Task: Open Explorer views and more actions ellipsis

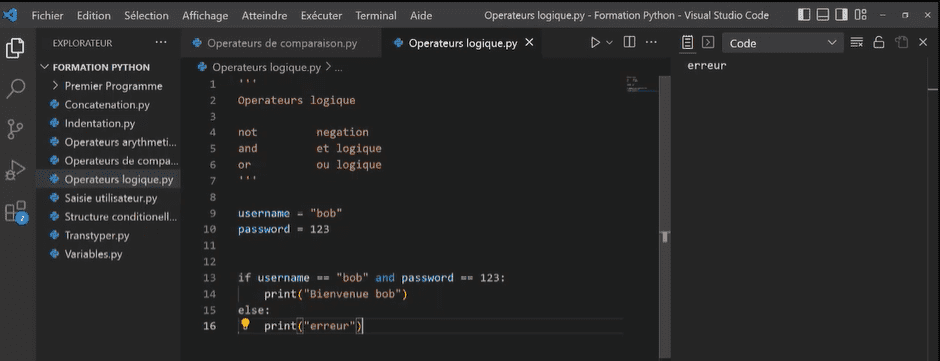Action: pyautogui.click(x=161, y=43)
